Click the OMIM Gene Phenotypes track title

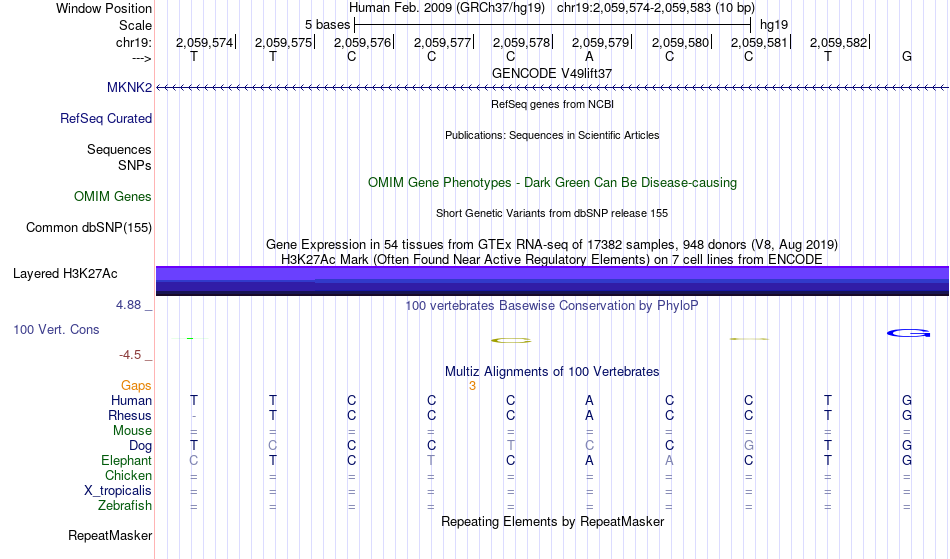pos(552,182)
